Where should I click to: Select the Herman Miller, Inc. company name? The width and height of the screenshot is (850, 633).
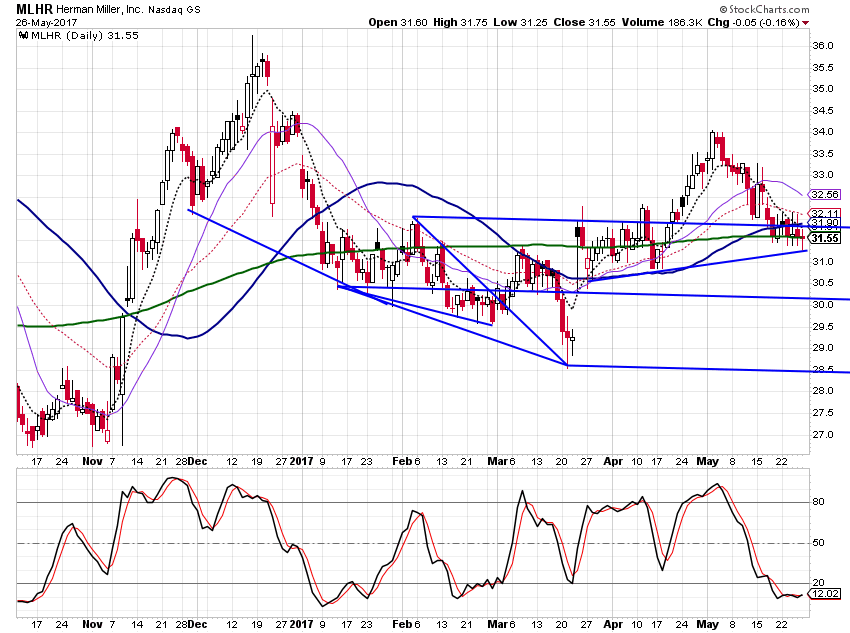coord(99,9)
